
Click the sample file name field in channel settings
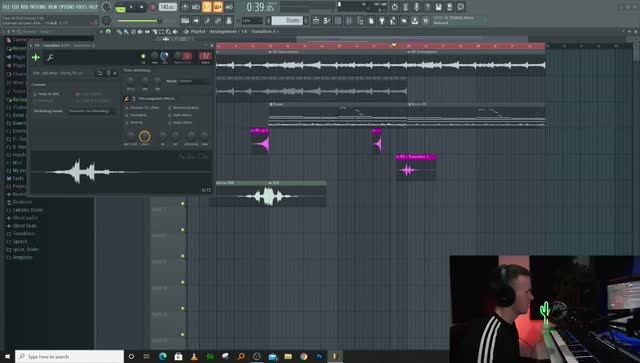click(63, 73)
